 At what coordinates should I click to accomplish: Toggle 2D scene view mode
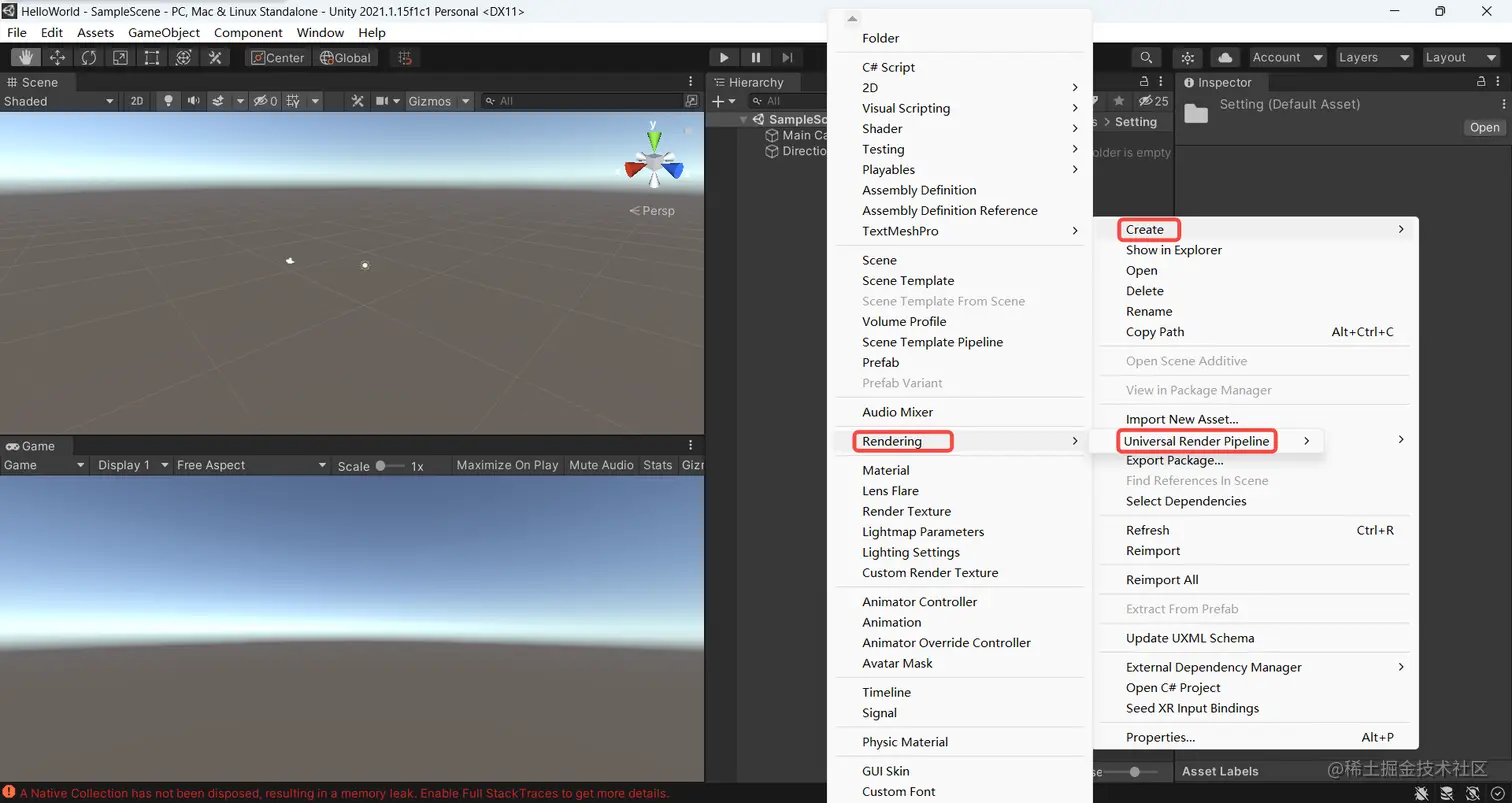coord(137,101)
